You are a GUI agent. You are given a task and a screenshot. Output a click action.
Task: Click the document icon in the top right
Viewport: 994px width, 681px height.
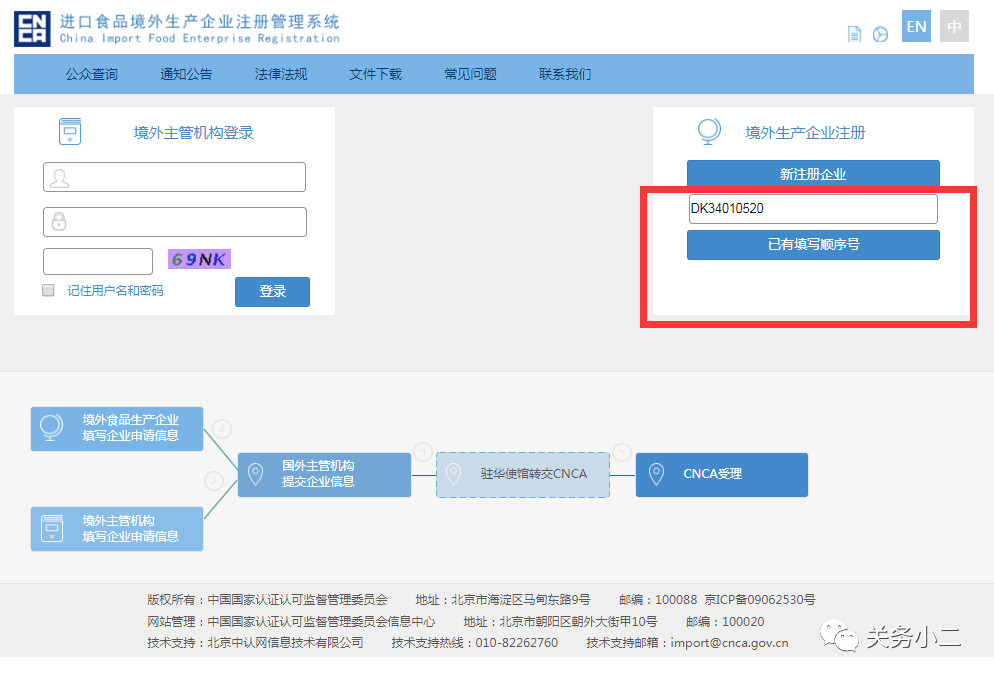(854, 34)
